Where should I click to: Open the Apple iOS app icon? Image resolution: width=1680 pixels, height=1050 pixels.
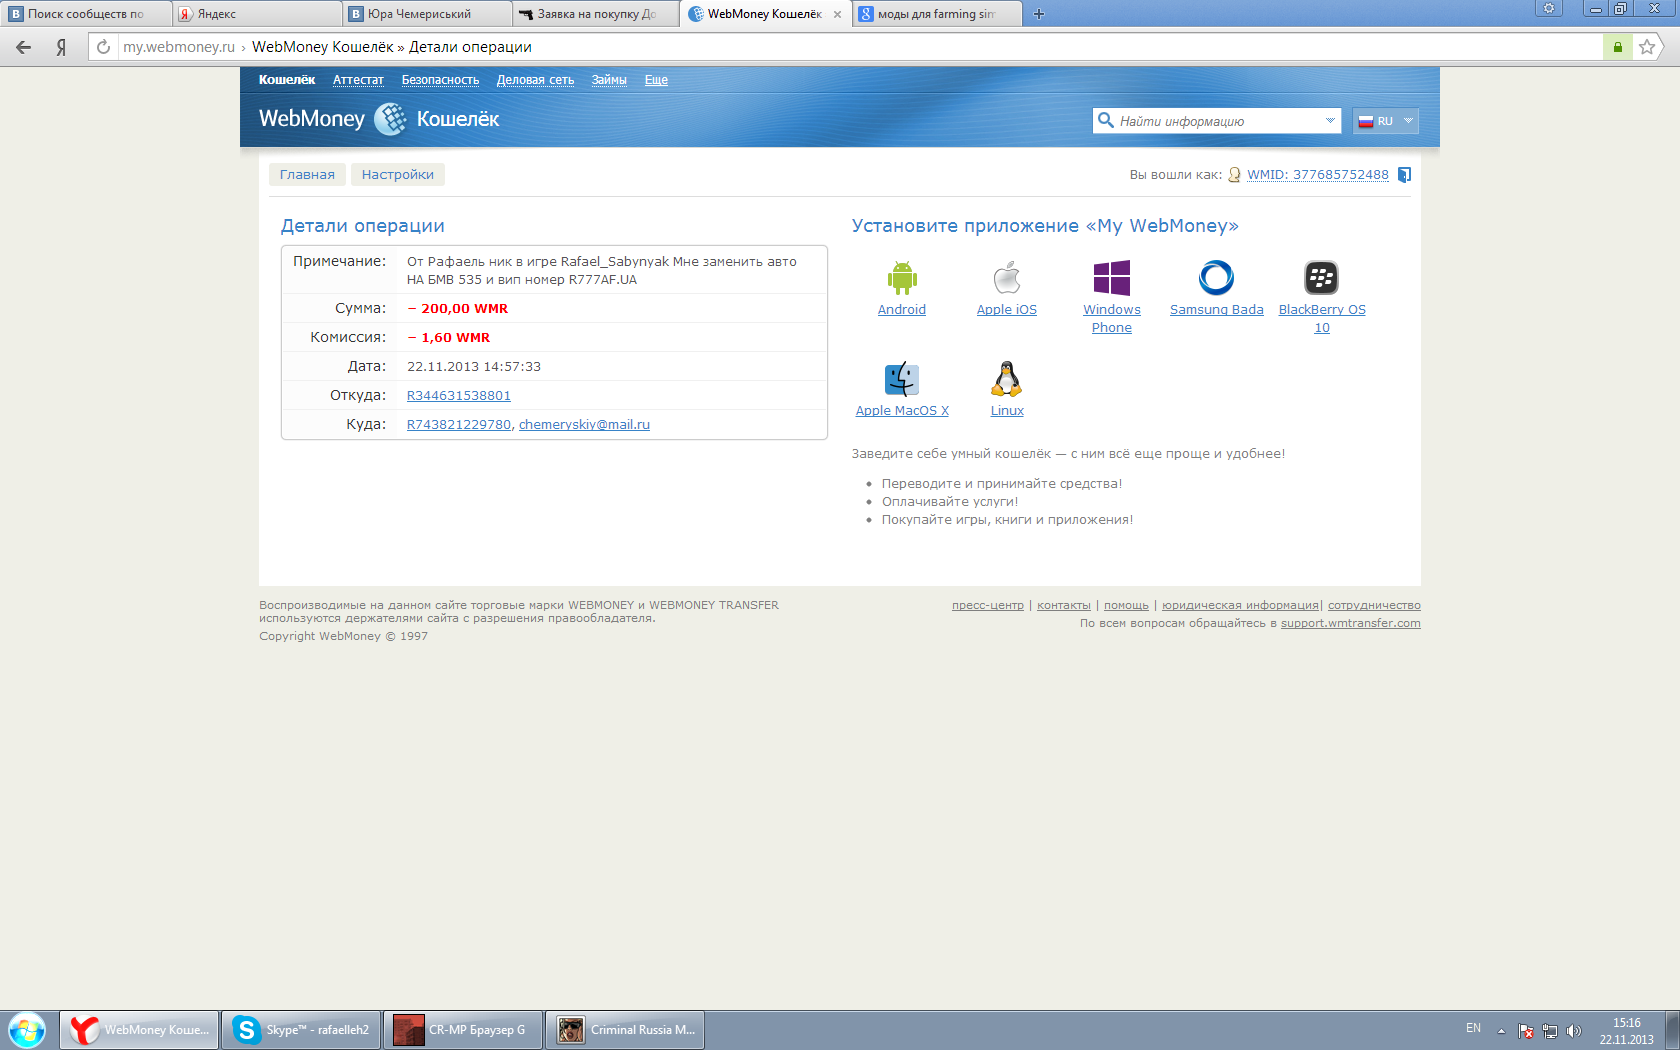click(1007, 278)
